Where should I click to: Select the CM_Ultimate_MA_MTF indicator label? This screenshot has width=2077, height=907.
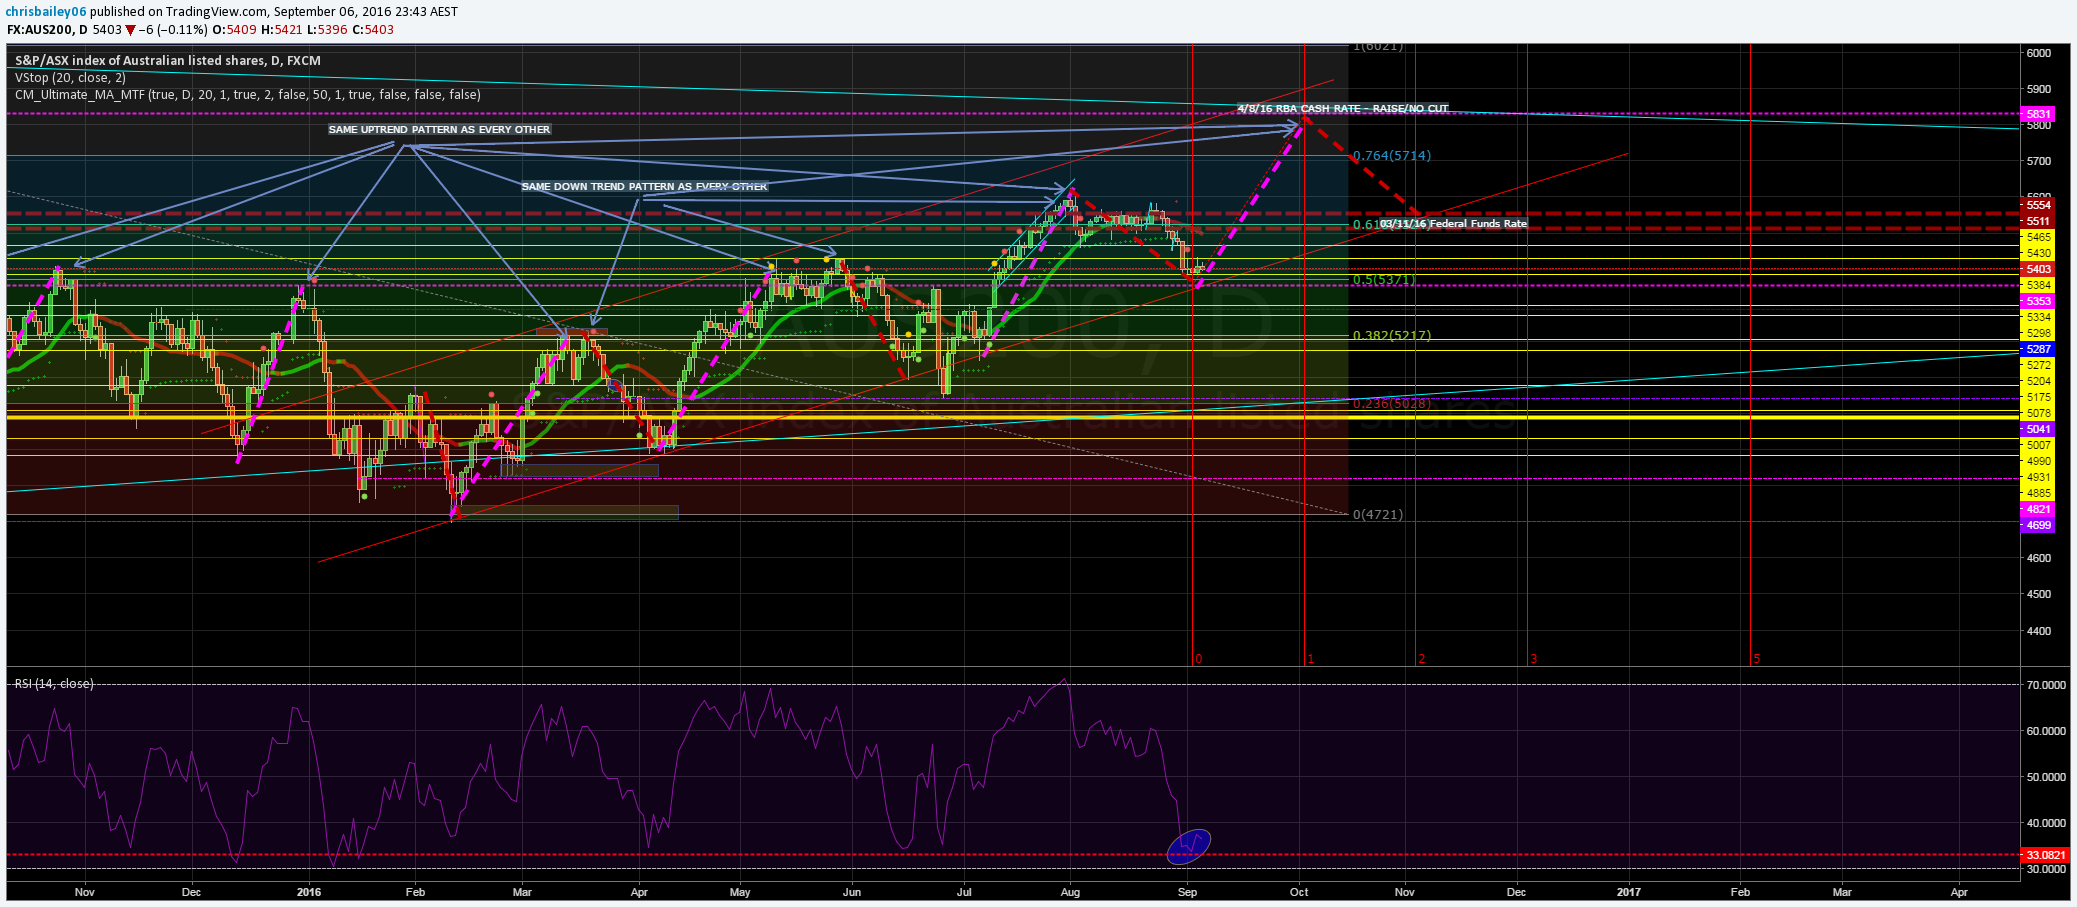pos(247,95)
